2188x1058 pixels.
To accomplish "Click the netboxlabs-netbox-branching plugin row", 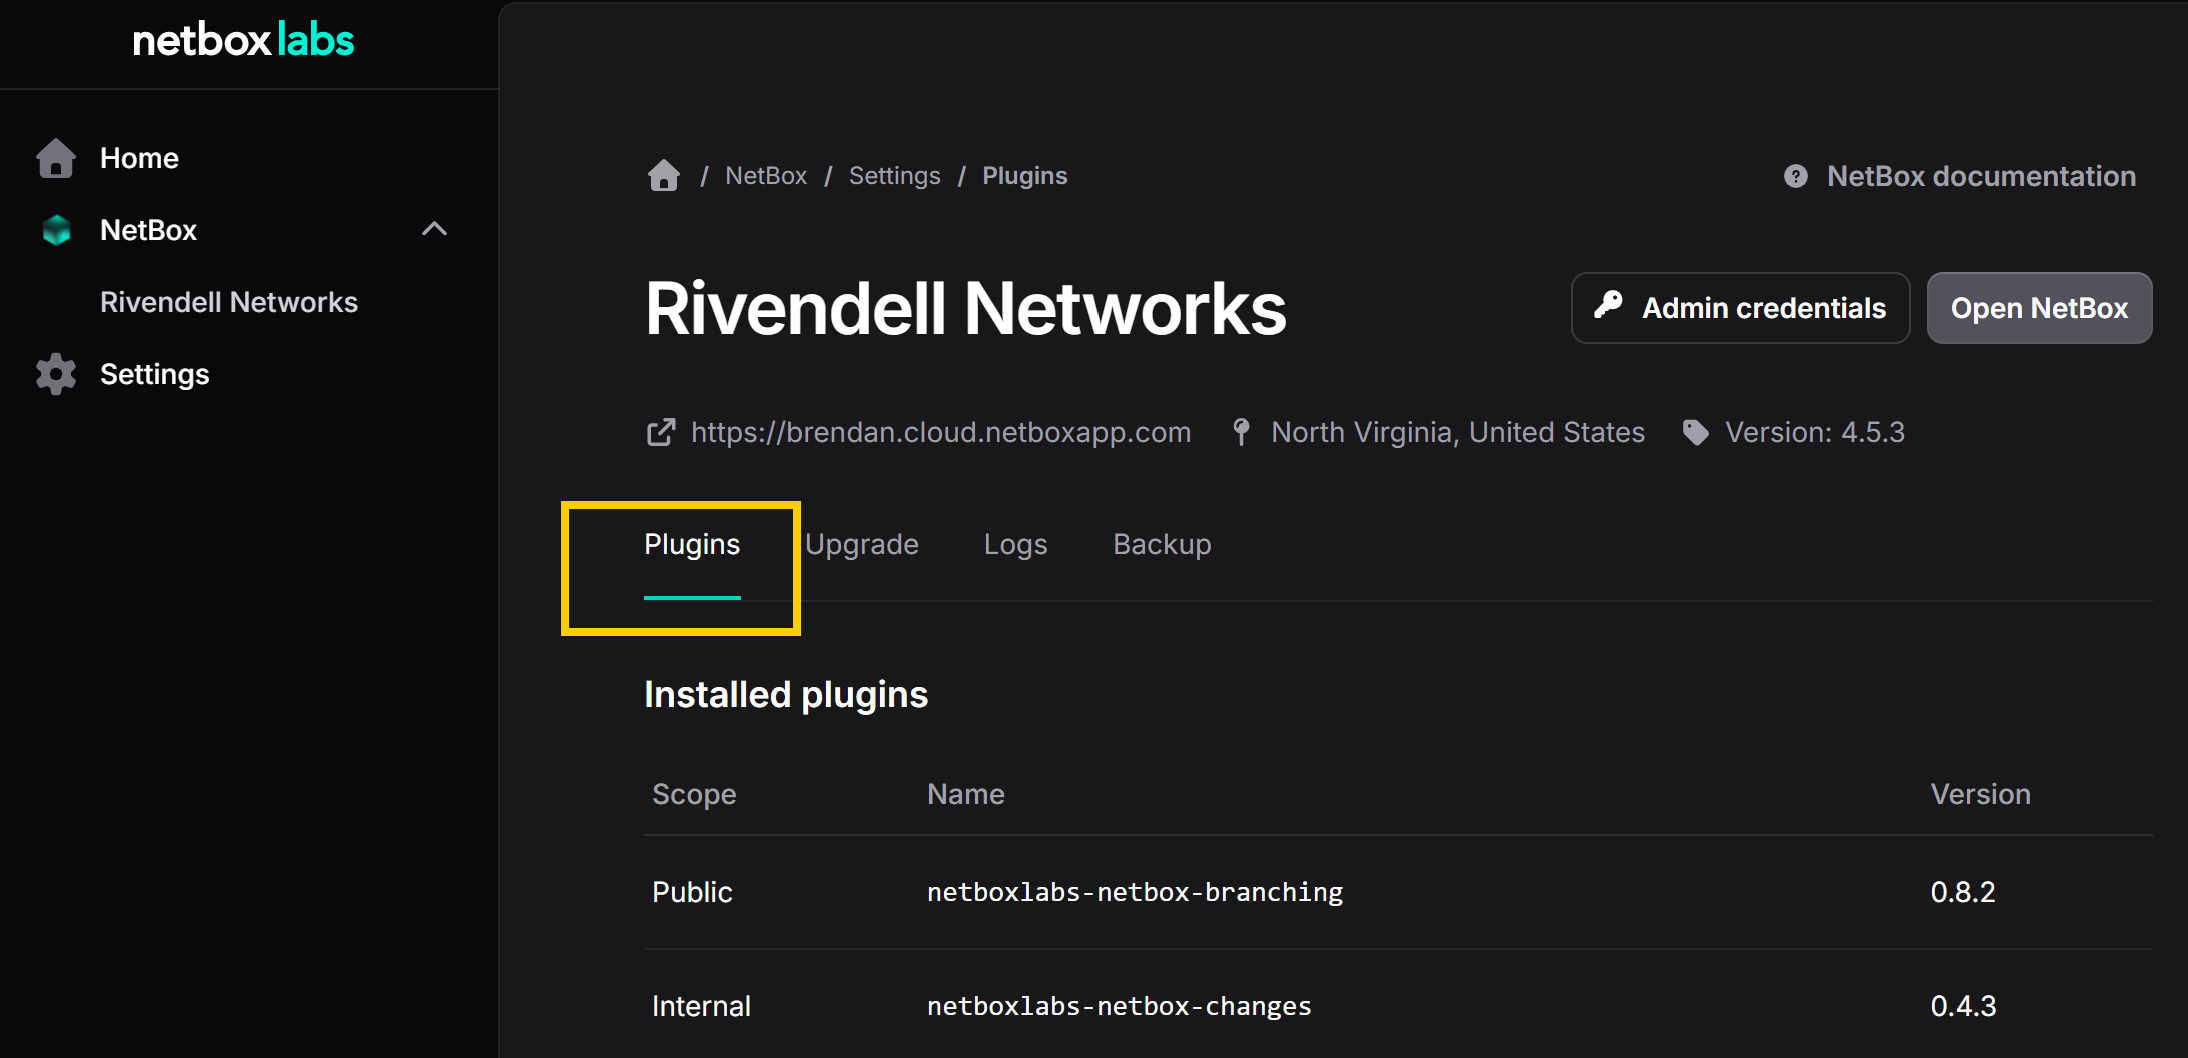I will coord(1134,891).
